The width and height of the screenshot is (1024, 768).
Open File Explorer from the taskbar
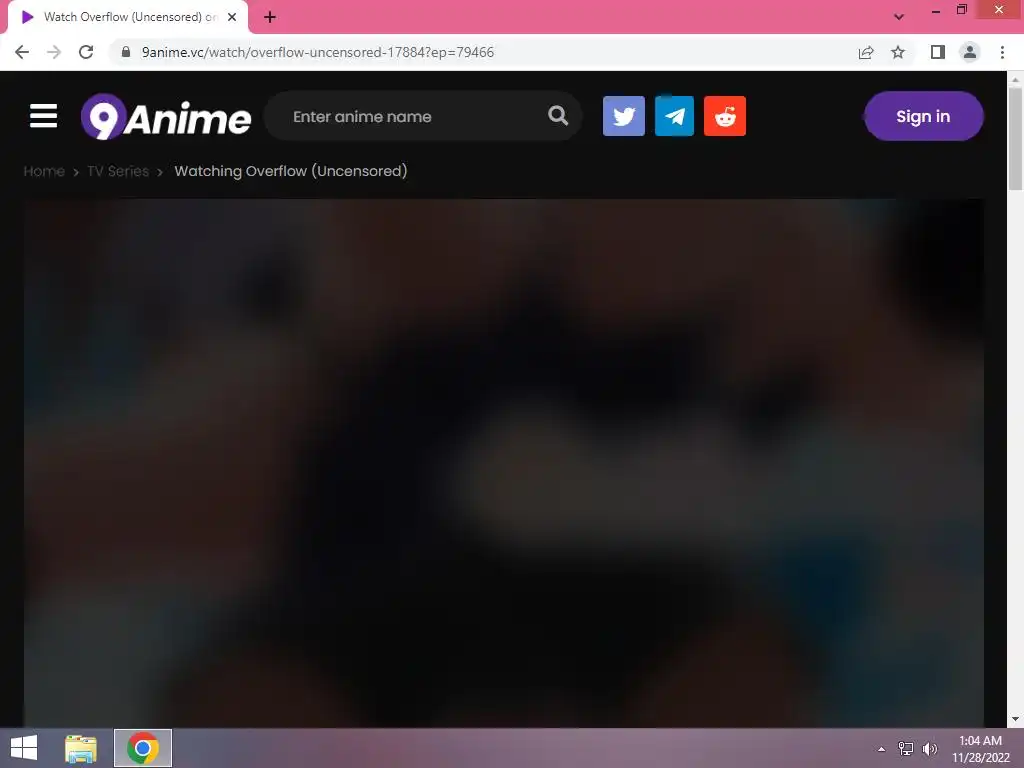tap(81, 748)
